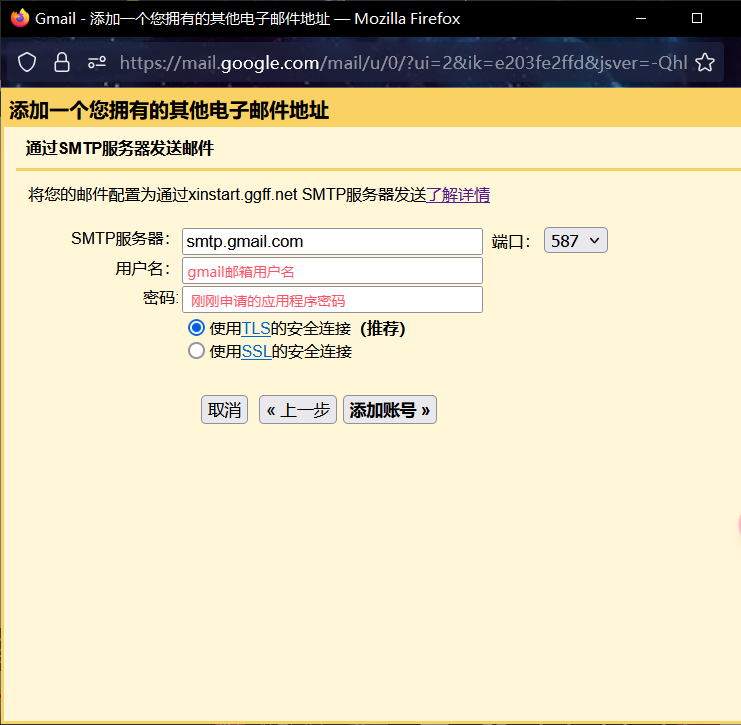Click the tracking protection shield icon
741x725 pixels.
tap(27, 62)
